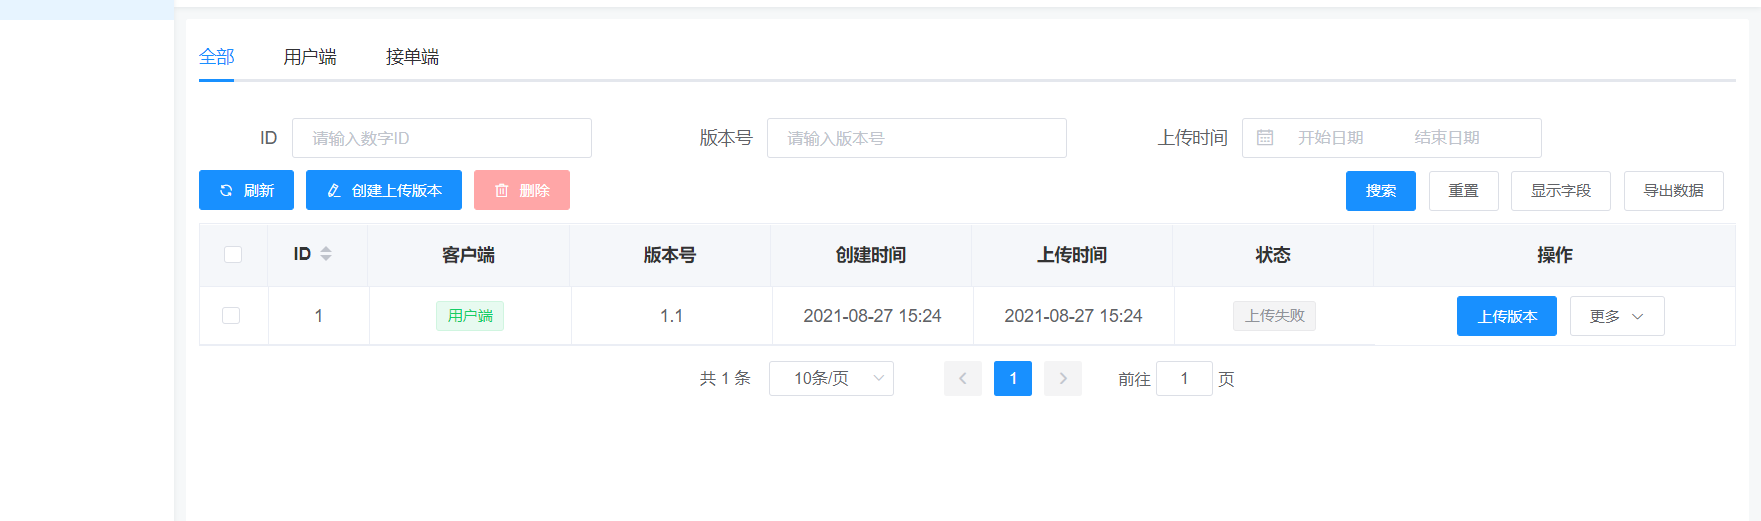Click the 共 1 条 total count text
The image size is (1761, 521).
725,378
